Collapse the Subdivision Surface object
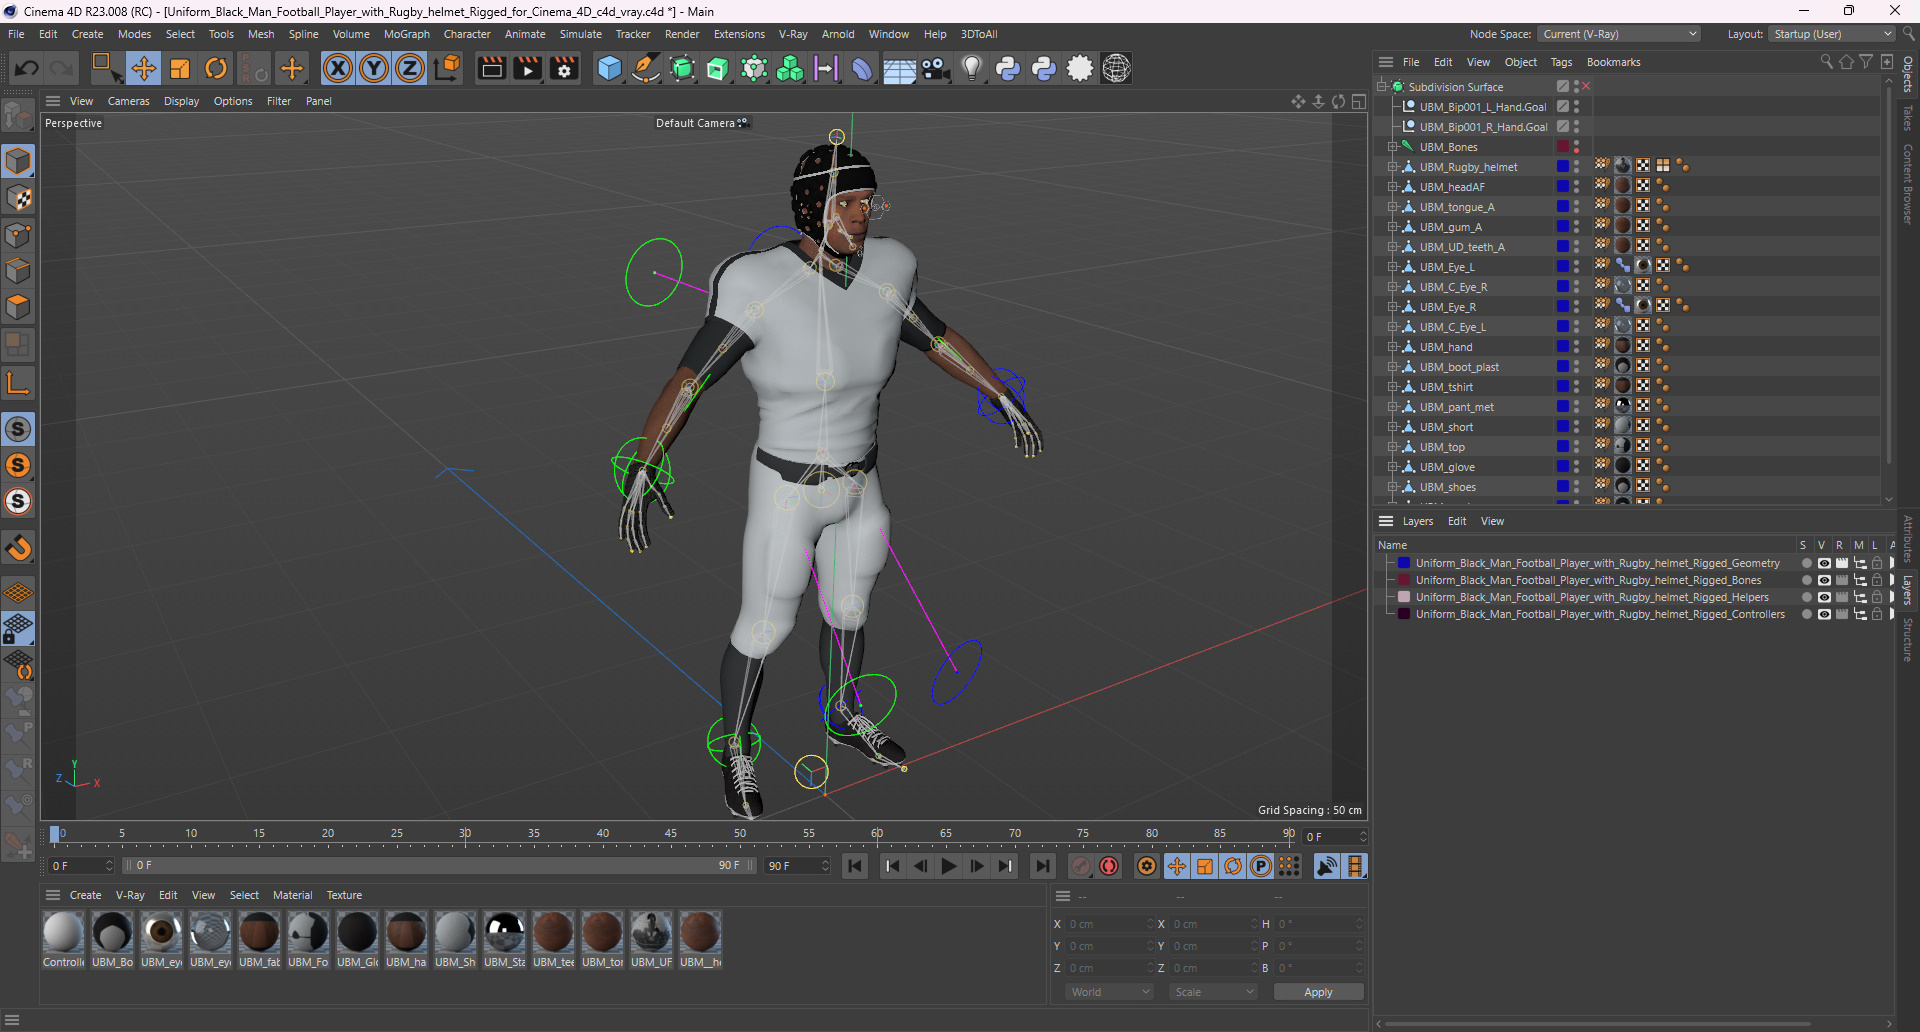Image resolution: width=1920 pixels, height=1032 pixels. [x=1382, y=87]
